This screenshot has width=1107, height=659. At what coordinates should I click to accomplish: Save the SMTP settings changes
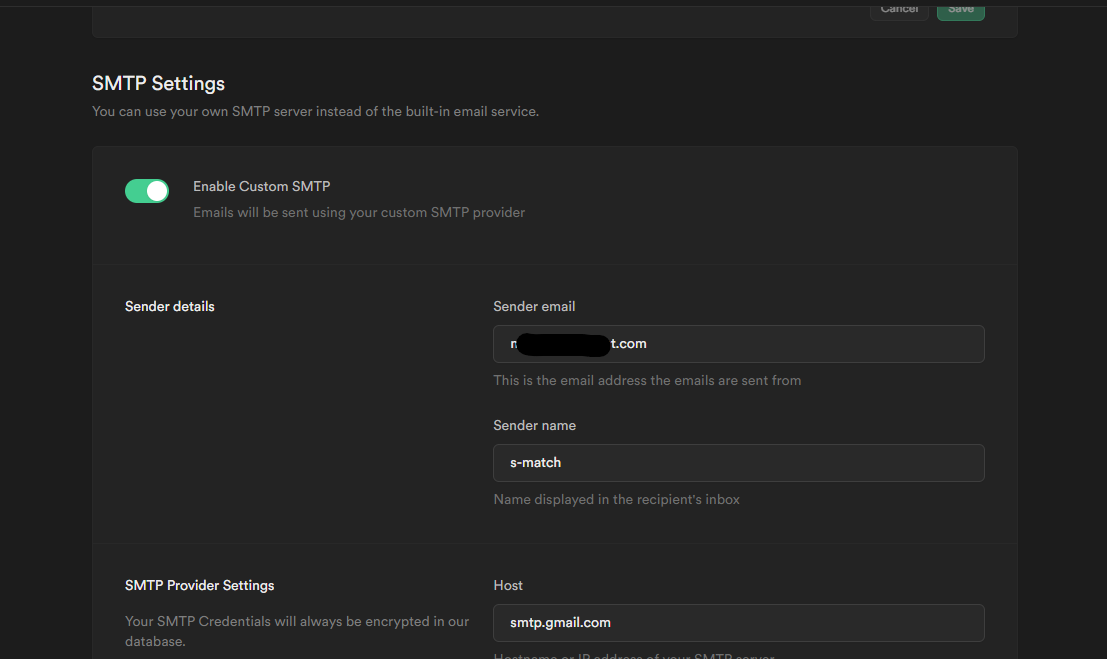point(960,8)
